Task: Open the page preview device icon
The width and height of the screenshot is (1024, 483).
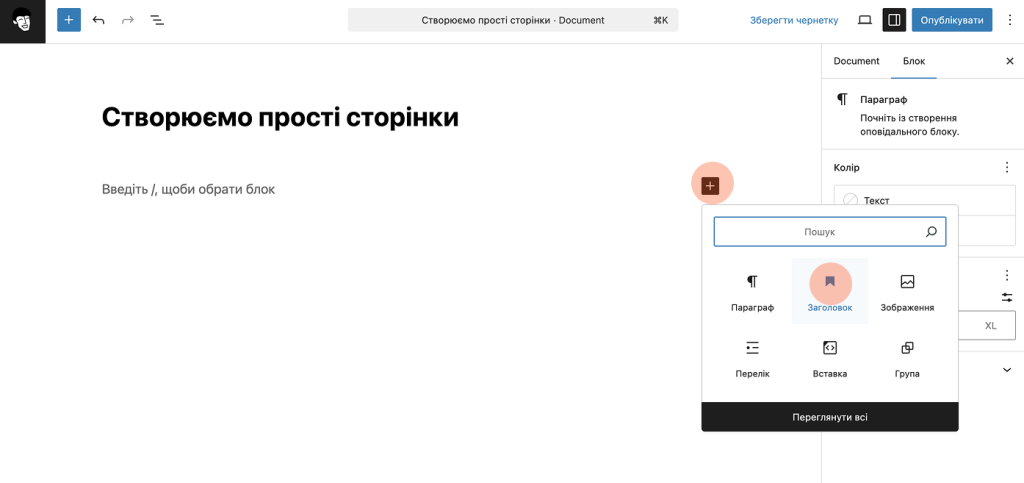Action: point(865,20)
